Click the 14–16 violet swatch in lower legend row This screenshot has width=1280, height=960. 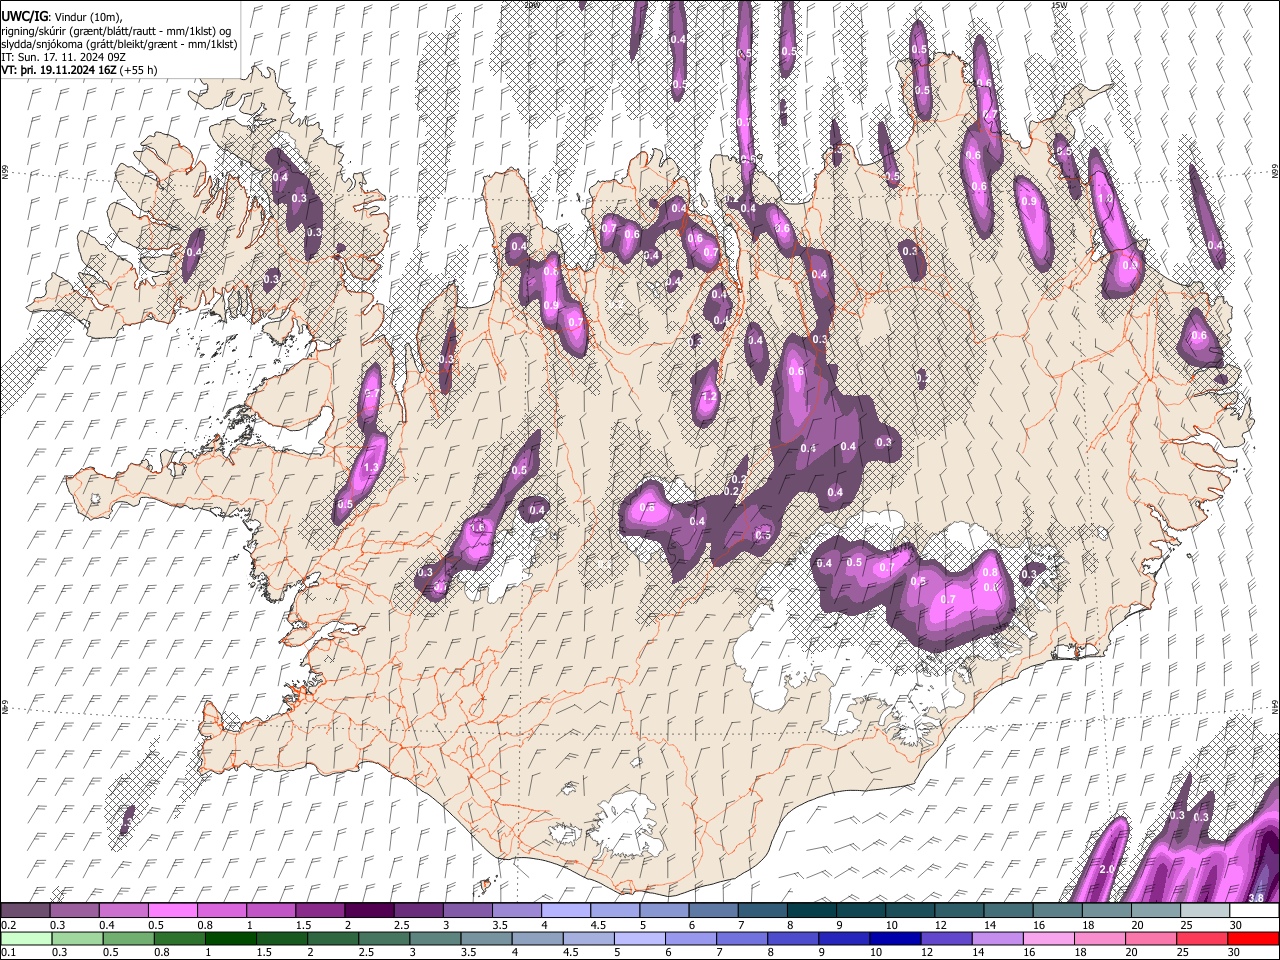coord(998,939)
